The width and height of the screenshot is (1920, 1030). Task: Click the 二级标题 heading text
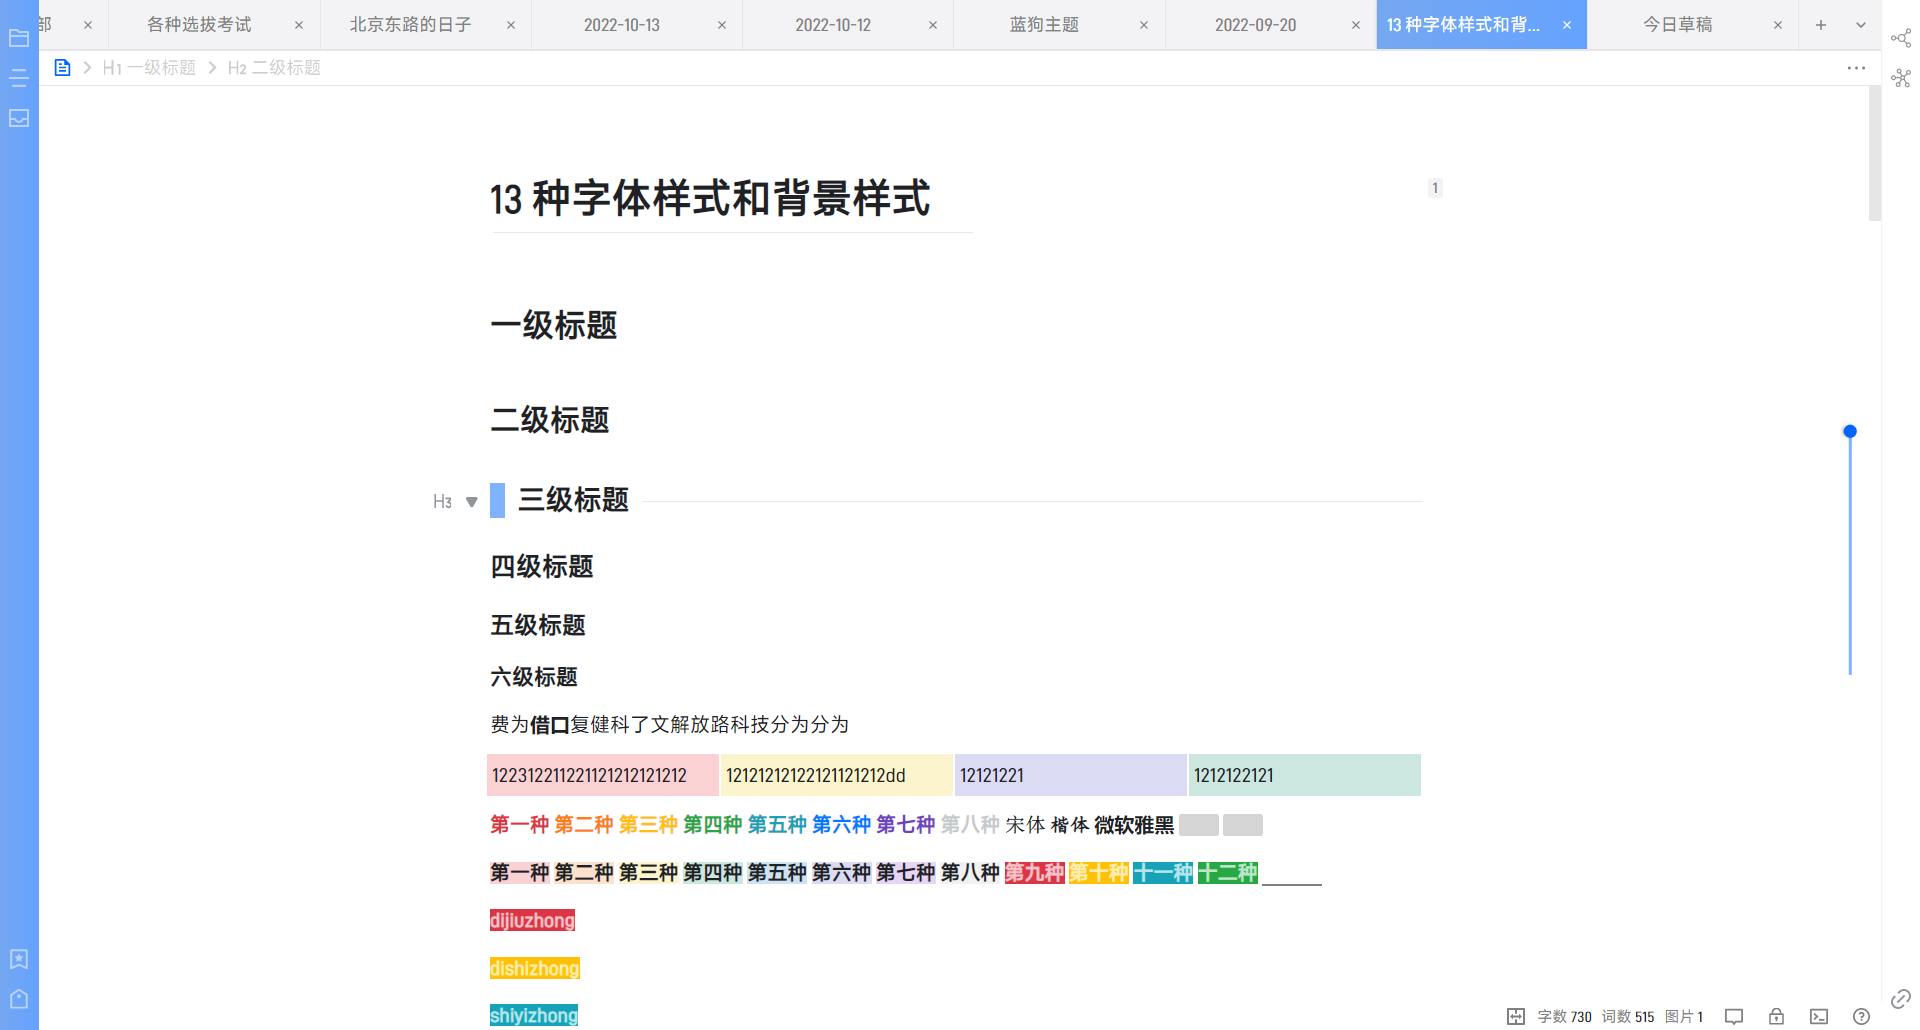tap(550, 420)
